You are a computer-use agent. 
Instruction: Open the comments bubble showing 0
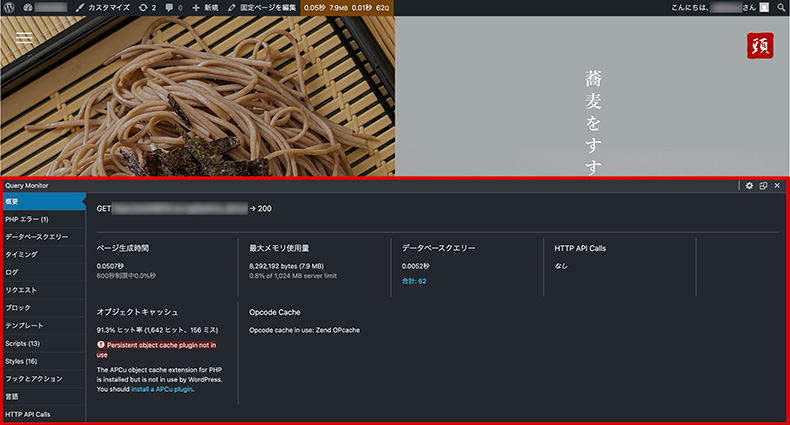coord(174,8)
